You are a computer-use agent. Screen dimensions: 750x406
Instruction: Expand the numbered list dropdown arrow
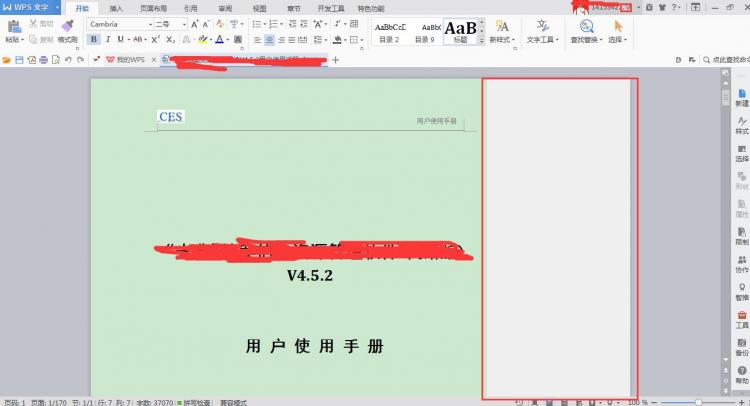(x=282, y=24)
